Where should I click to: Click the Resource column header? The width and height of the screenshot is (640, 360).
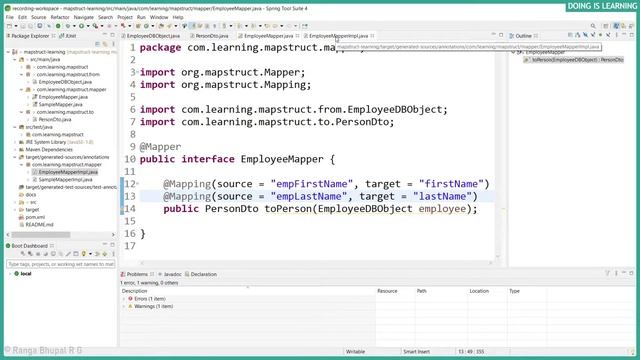(x=395, y=291)
